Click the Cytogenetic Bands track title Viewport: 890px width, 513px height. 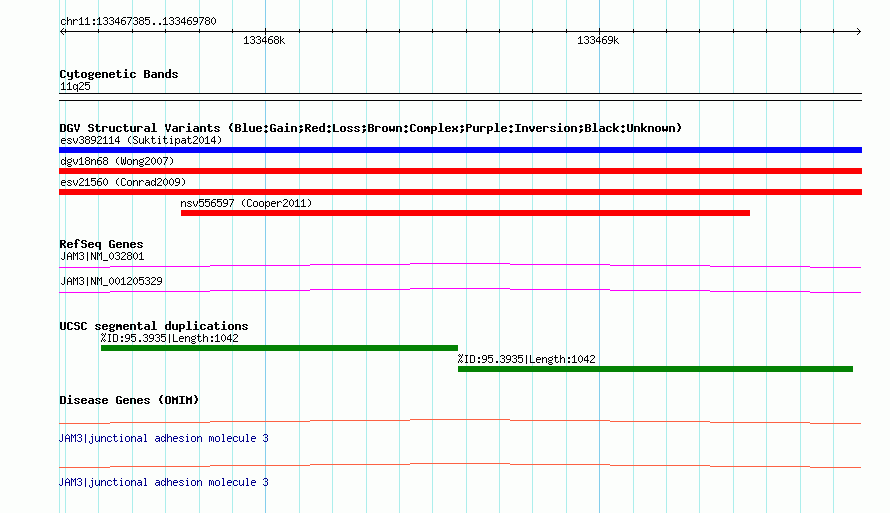(x=119, y=74)
